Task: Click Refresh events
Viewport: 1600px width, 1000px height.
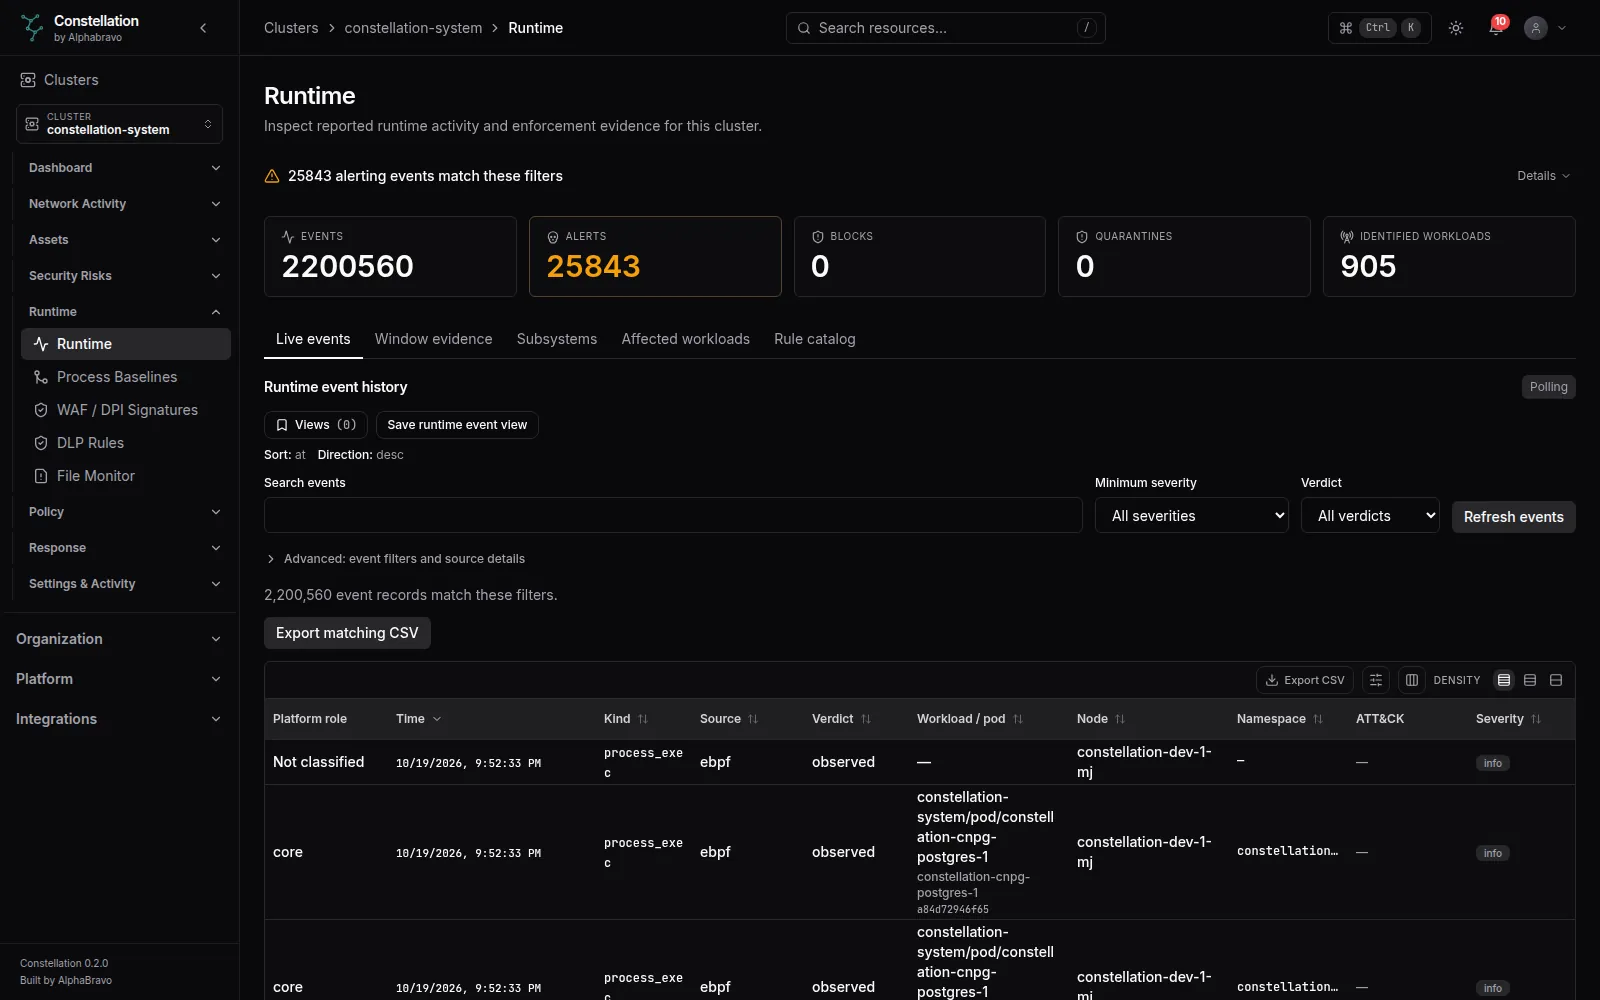Action: (x=1514, y=517)
